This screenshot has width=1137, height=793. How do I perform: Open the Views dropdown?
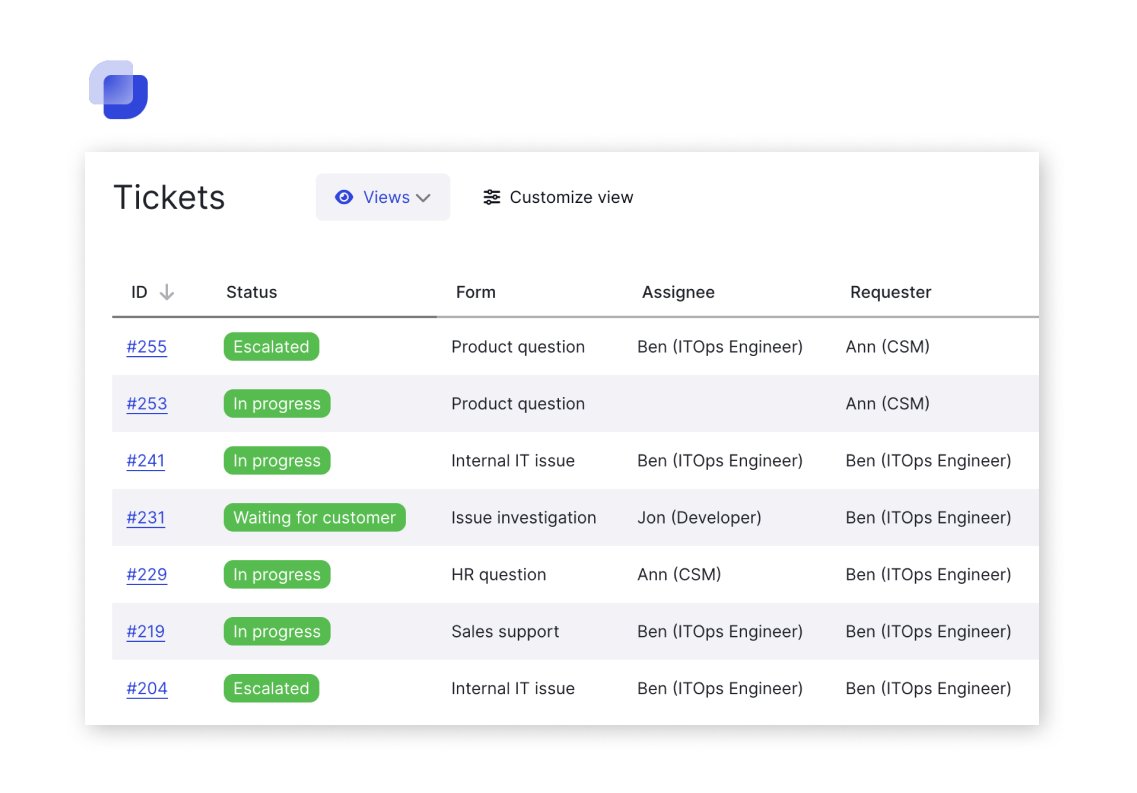point(383,197)
